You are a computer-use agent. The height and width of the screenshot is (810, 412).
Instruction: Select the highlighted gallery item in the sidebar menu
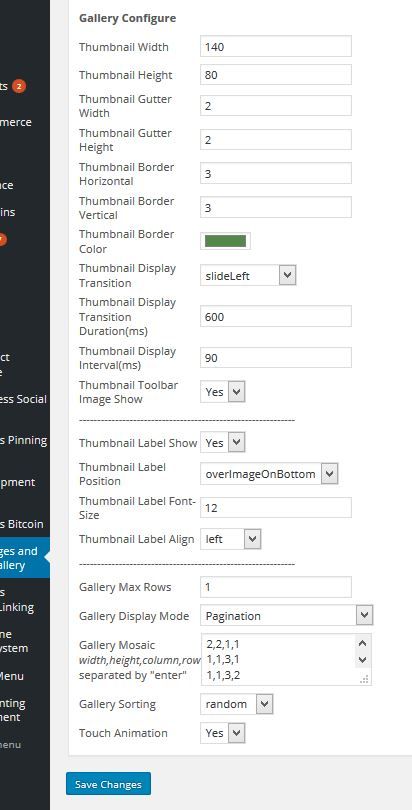[23, 558]
